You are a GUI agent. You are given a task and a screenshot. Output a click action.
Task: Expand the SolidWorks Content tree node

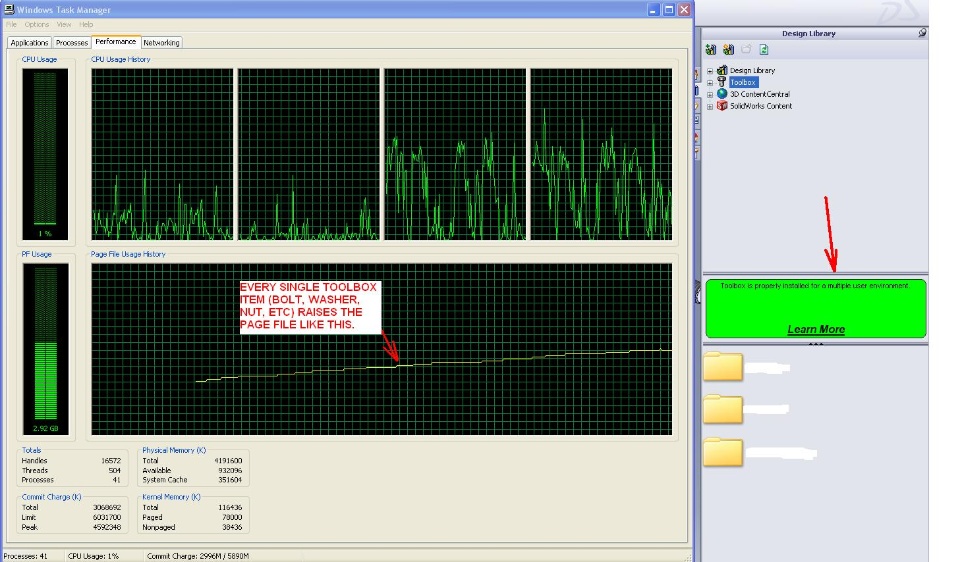(x=710, y=107)
